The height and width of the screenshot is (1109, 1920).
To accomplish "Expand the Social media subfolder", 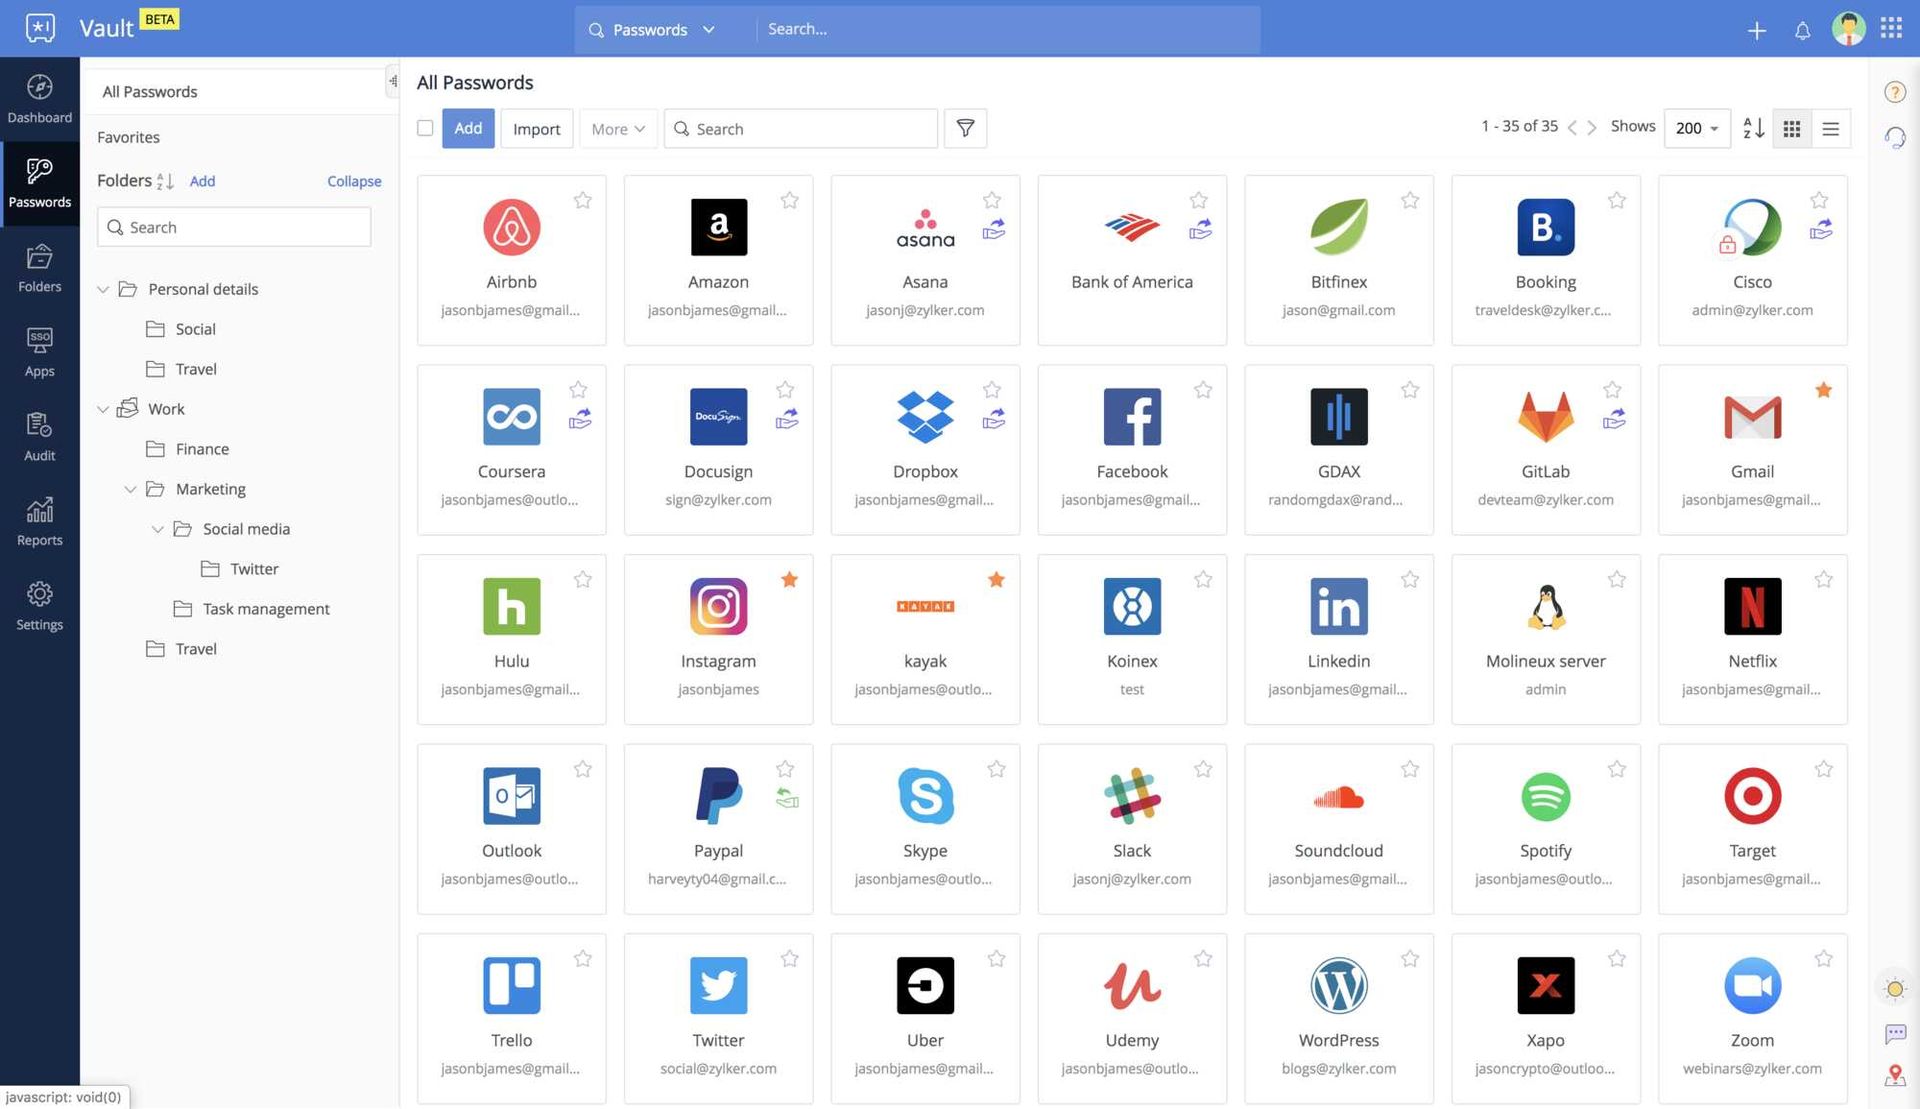I will coord(154,528).
